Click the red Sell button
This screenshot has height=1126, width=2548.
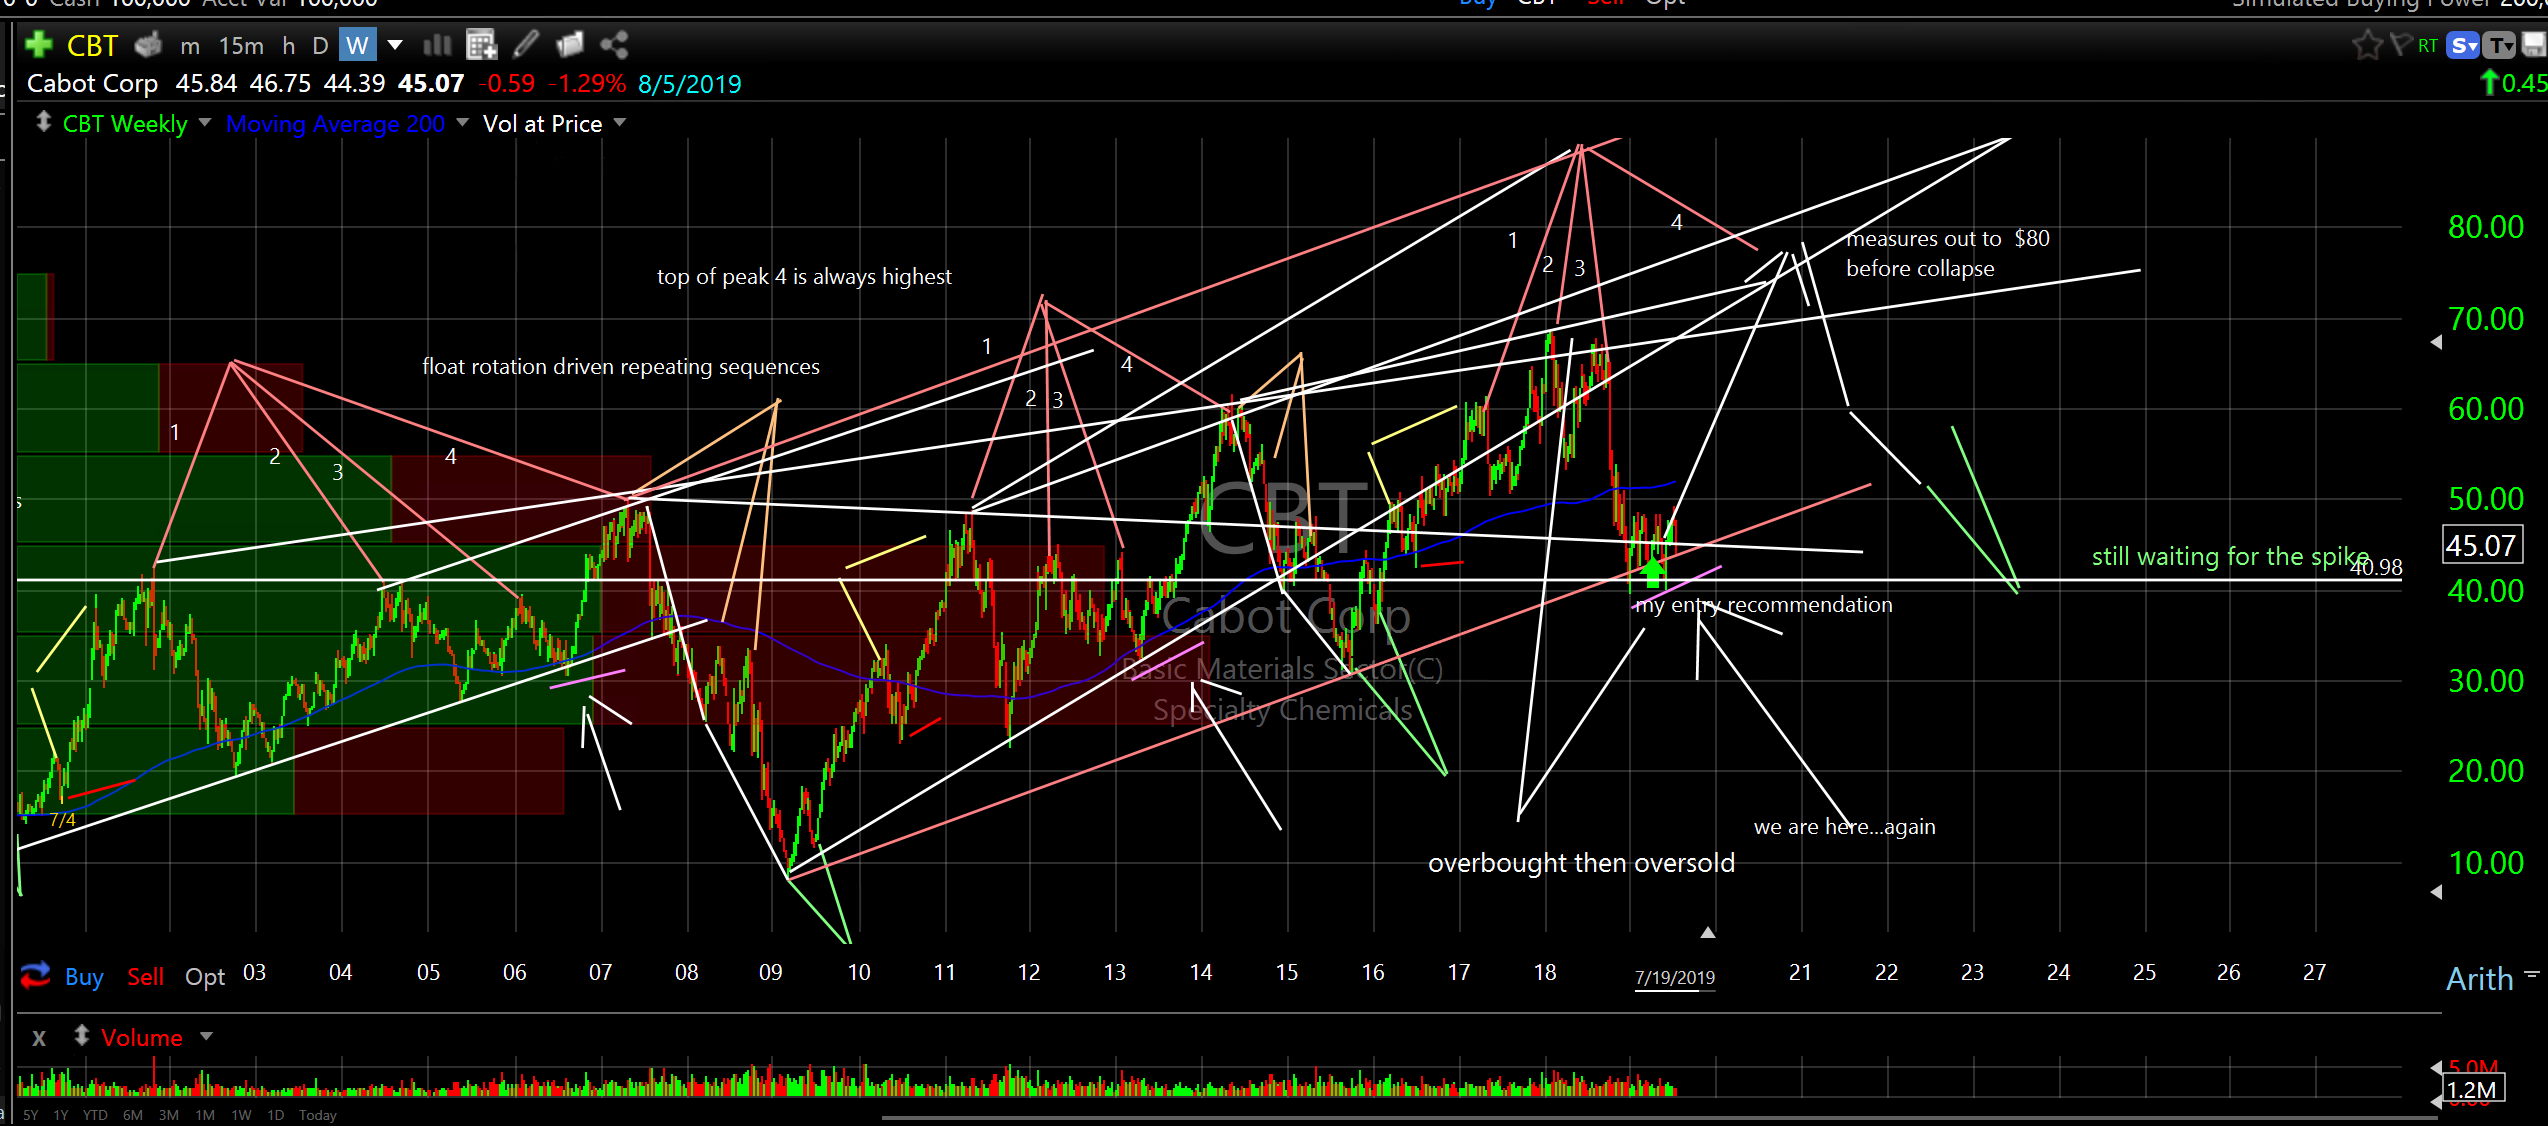tap(145, 977)
